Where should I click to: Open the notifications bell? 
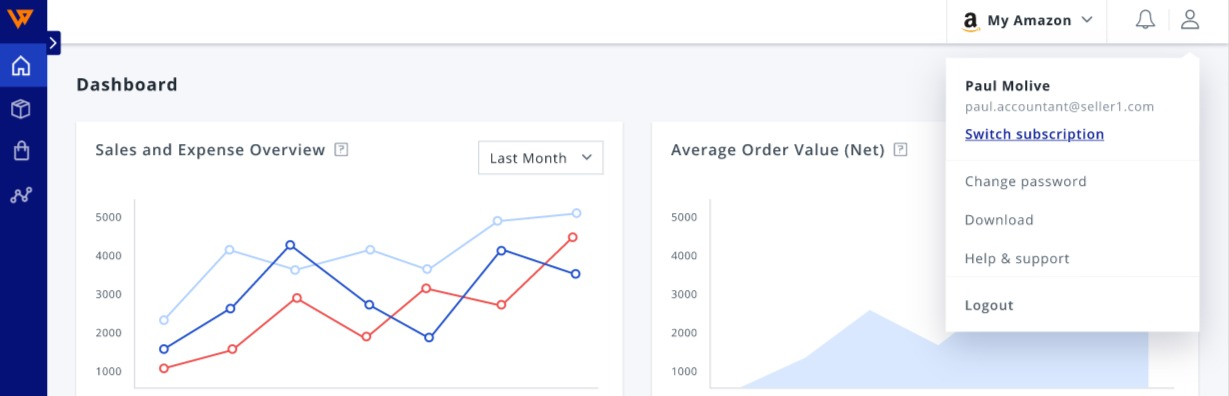1145,20
